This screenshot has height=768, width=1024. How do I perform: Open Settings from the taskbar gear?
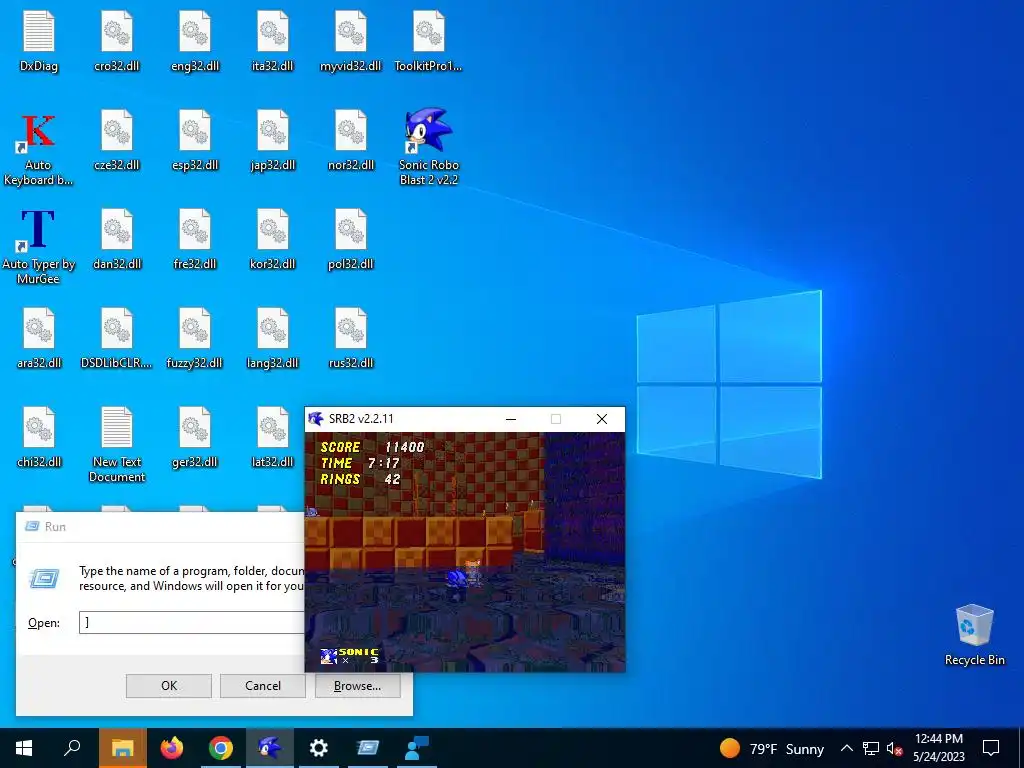click(x=319, y=748)
